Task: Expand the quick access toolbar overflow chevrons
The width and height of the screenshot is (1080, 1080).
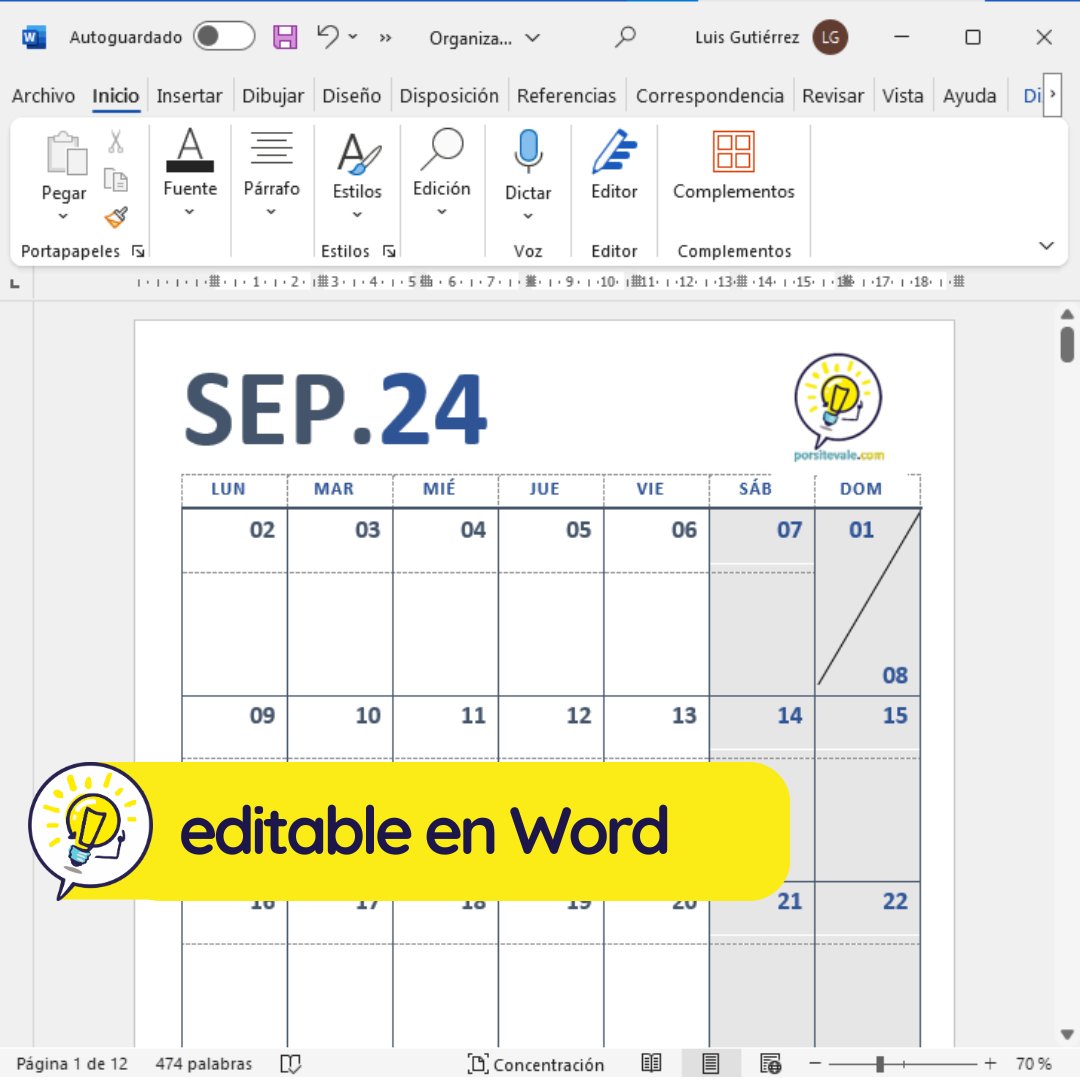Action: pyautogui.click(x=386, y=38)
